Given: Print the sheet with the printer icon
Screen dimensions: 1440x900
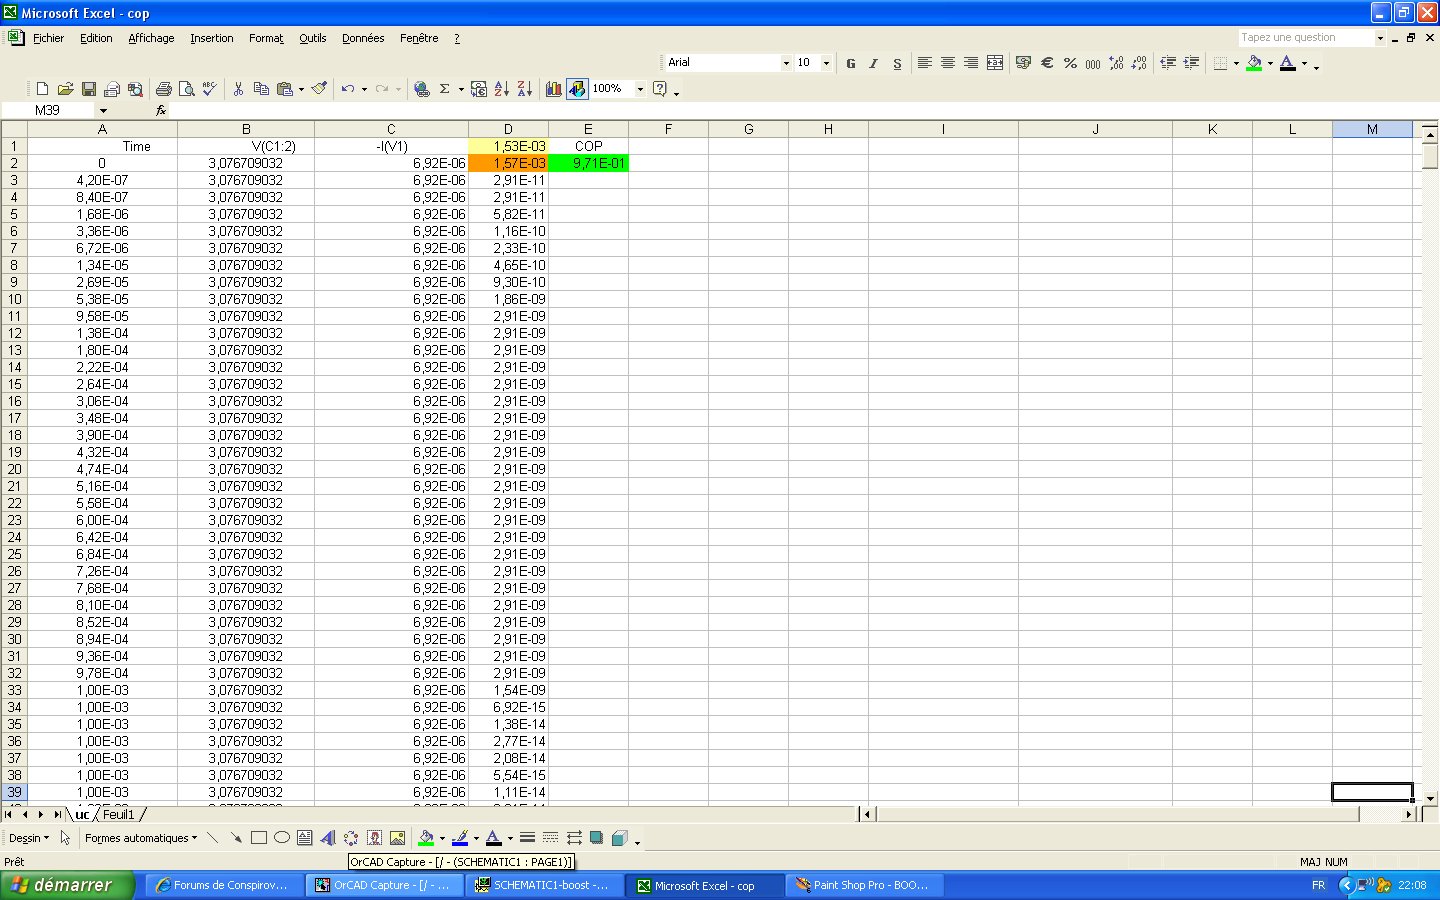Looking at the screenshot, I should 163,89.
